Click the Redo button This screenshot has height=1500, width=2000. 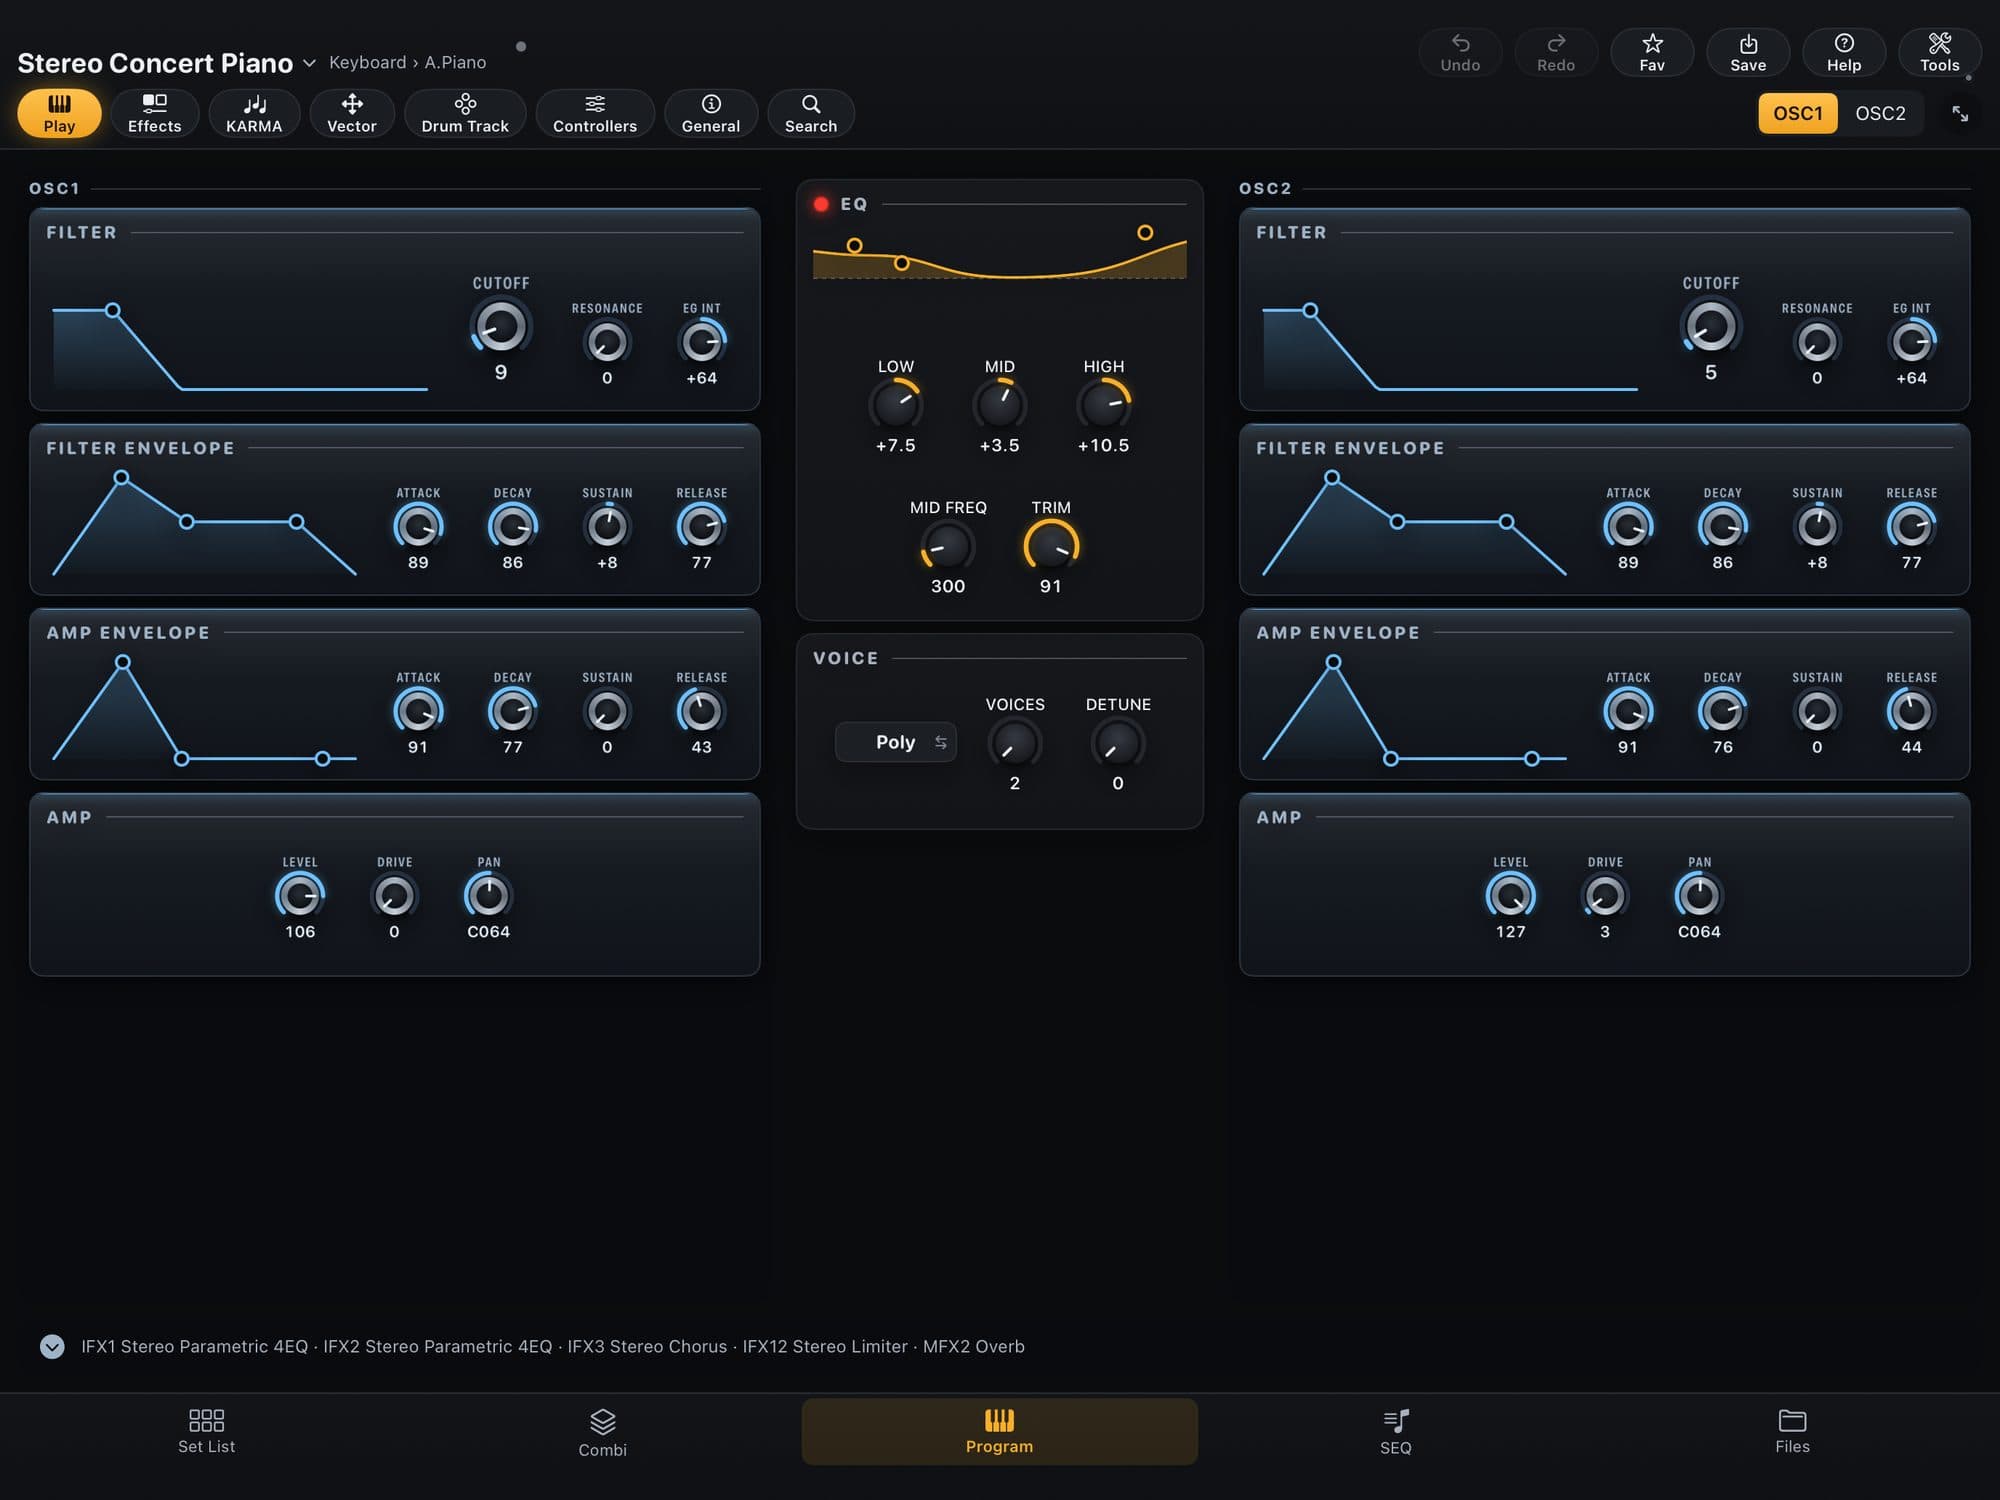click(x=1556, y=53)
